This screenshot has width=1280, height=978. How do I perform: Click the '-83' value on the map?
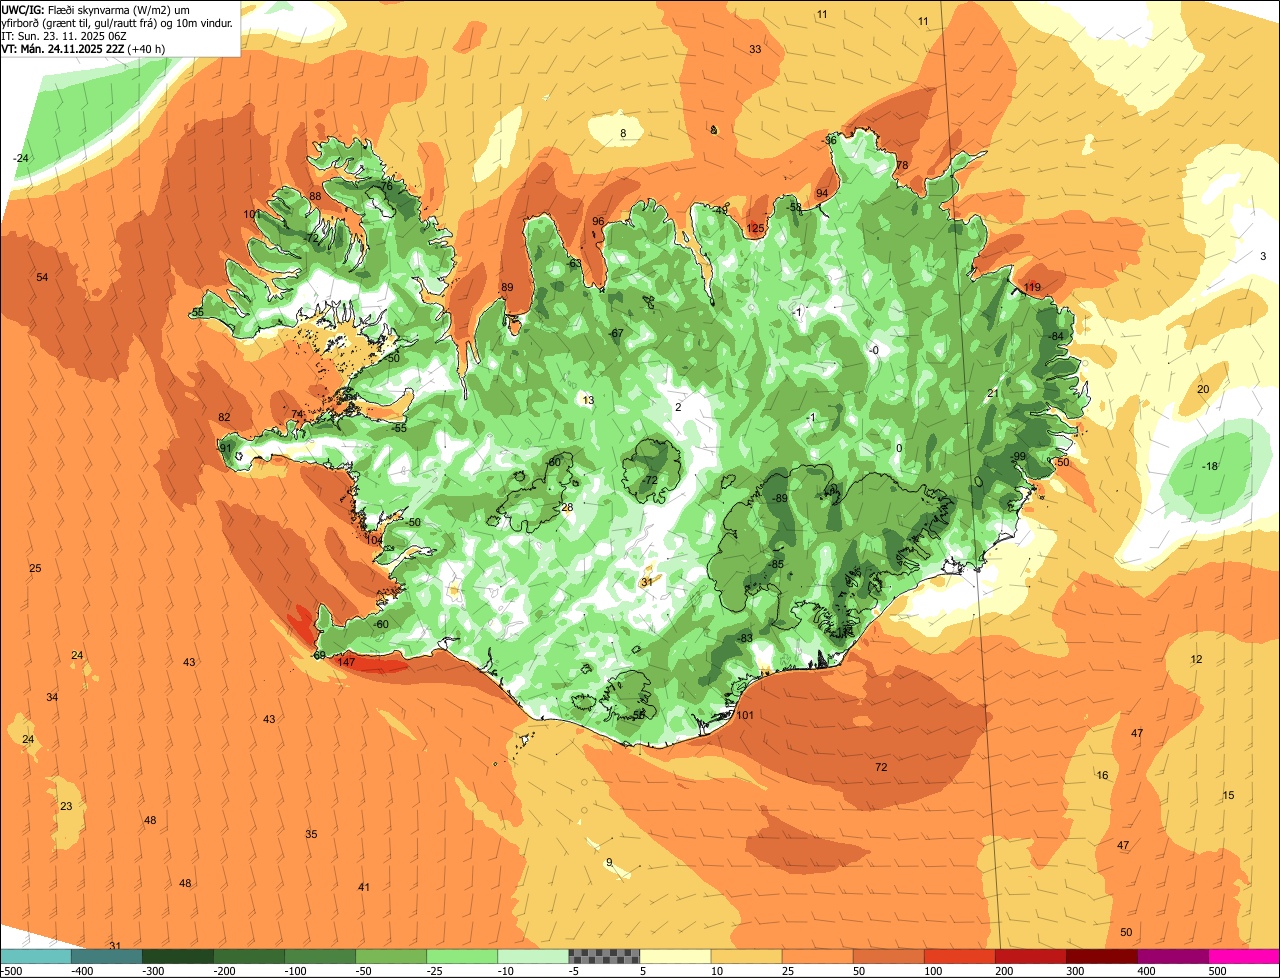click(744, 638)
